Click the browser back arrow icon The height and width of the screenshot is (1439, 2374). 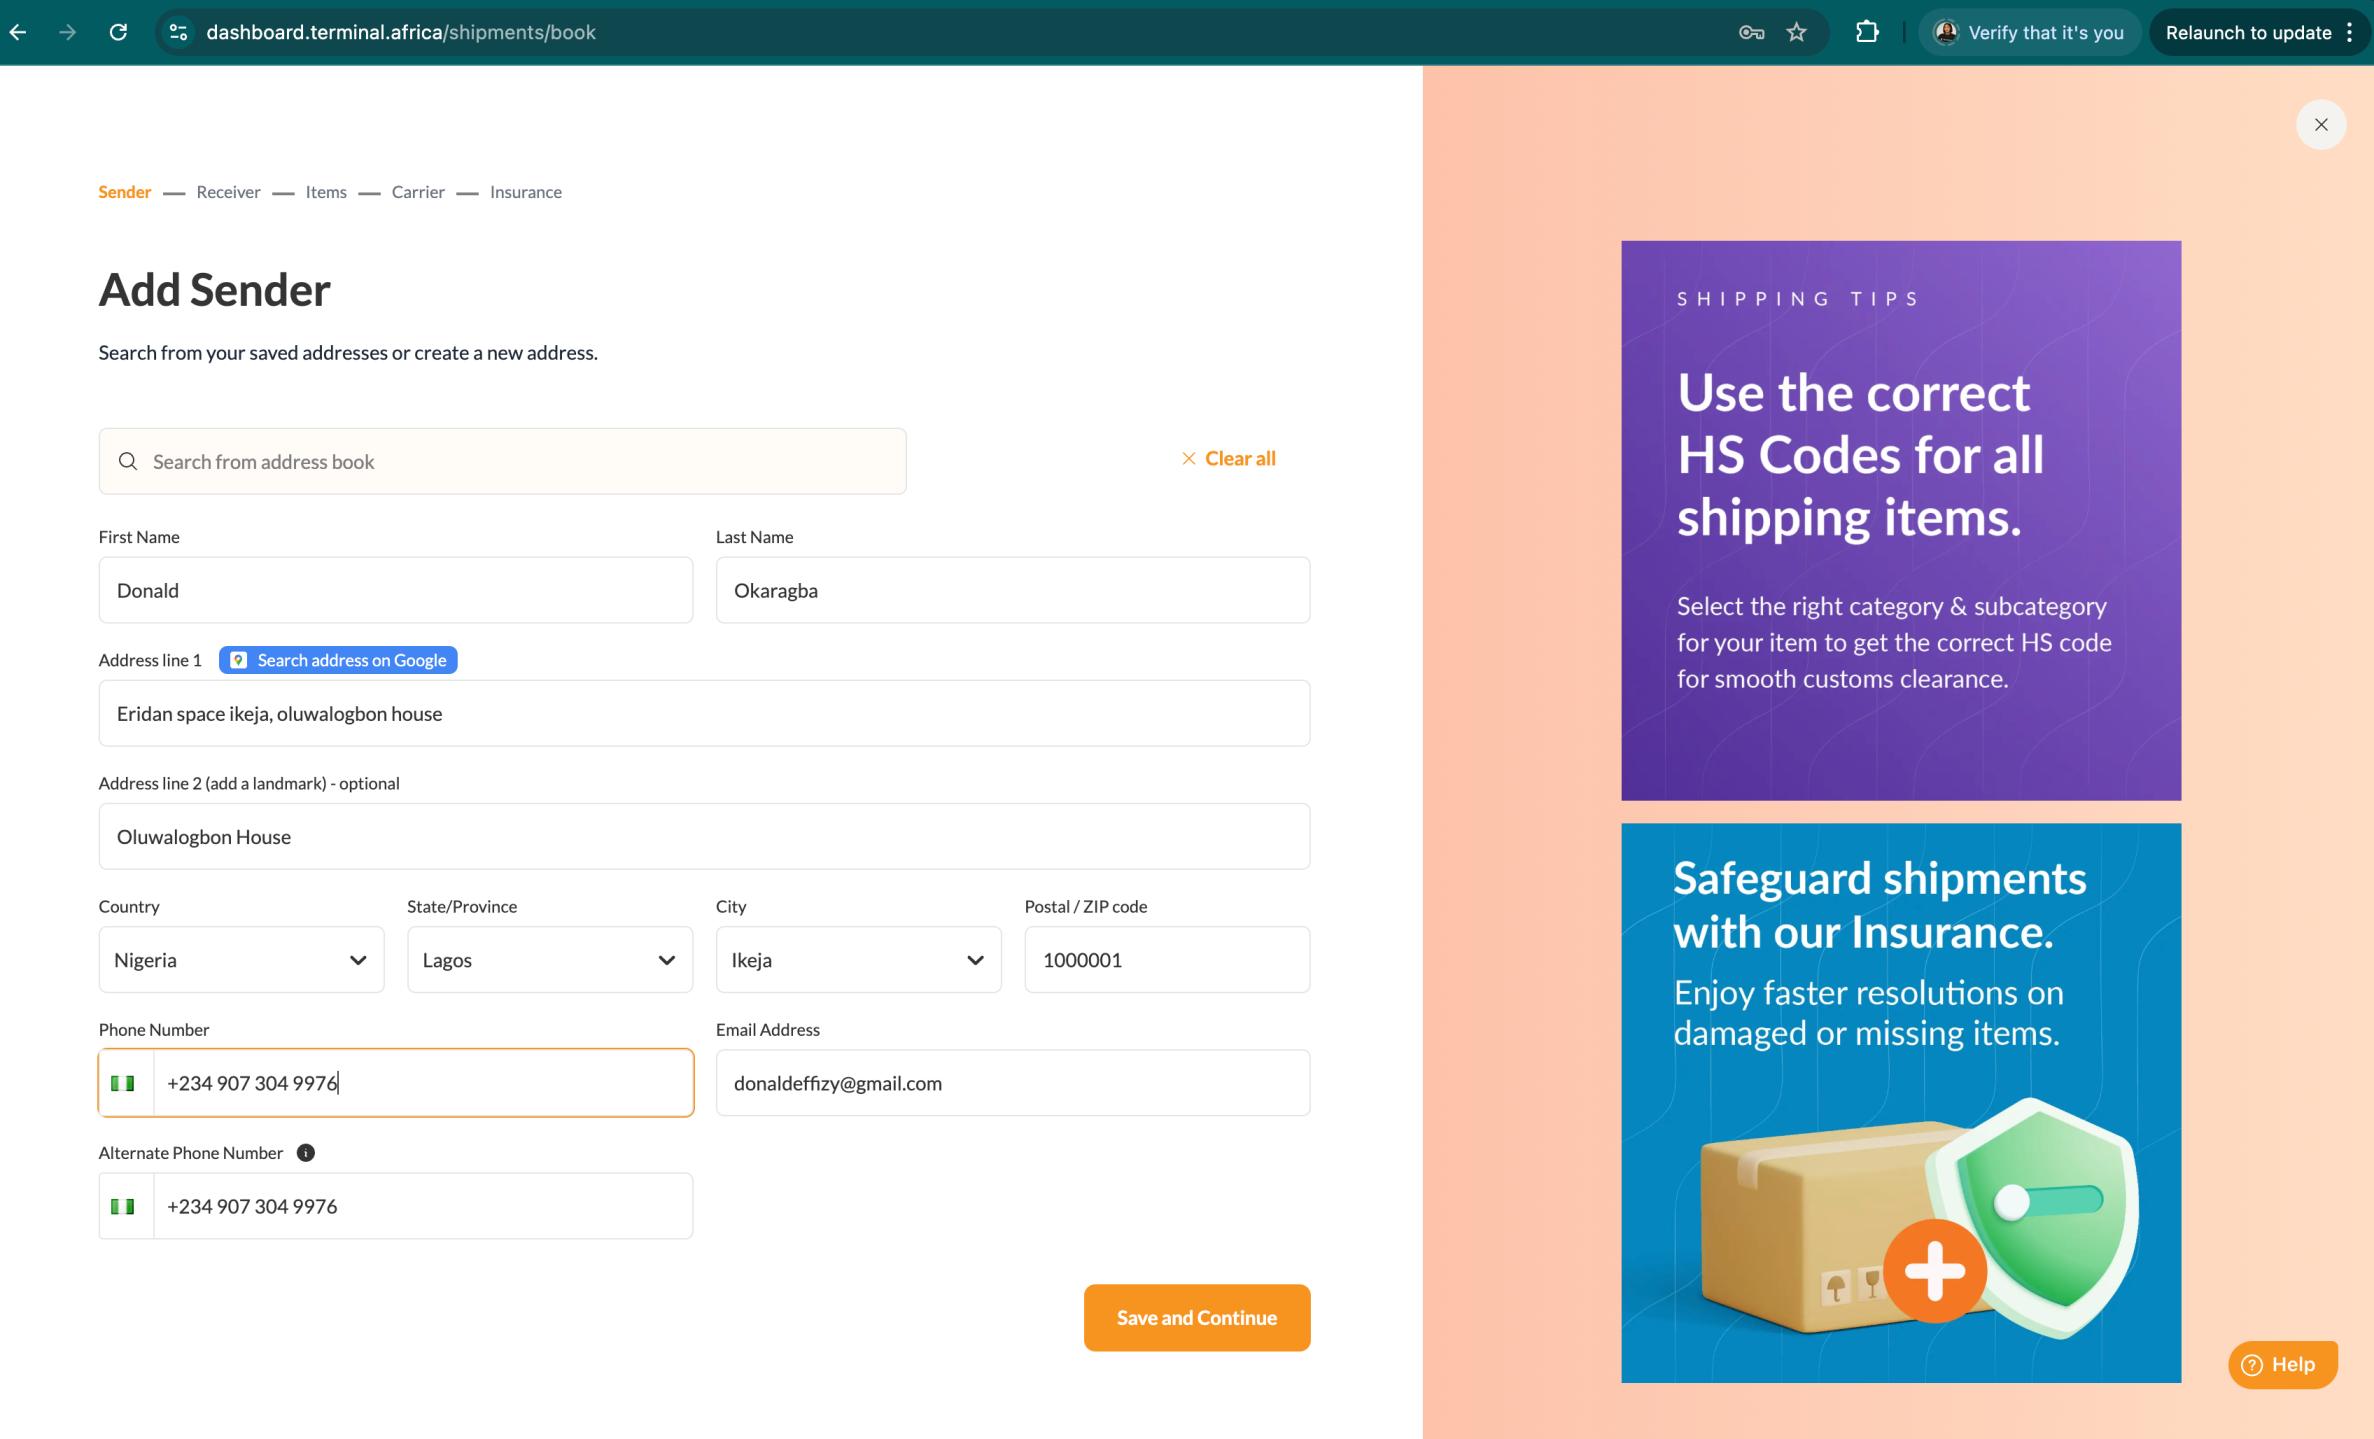point(18,32)
